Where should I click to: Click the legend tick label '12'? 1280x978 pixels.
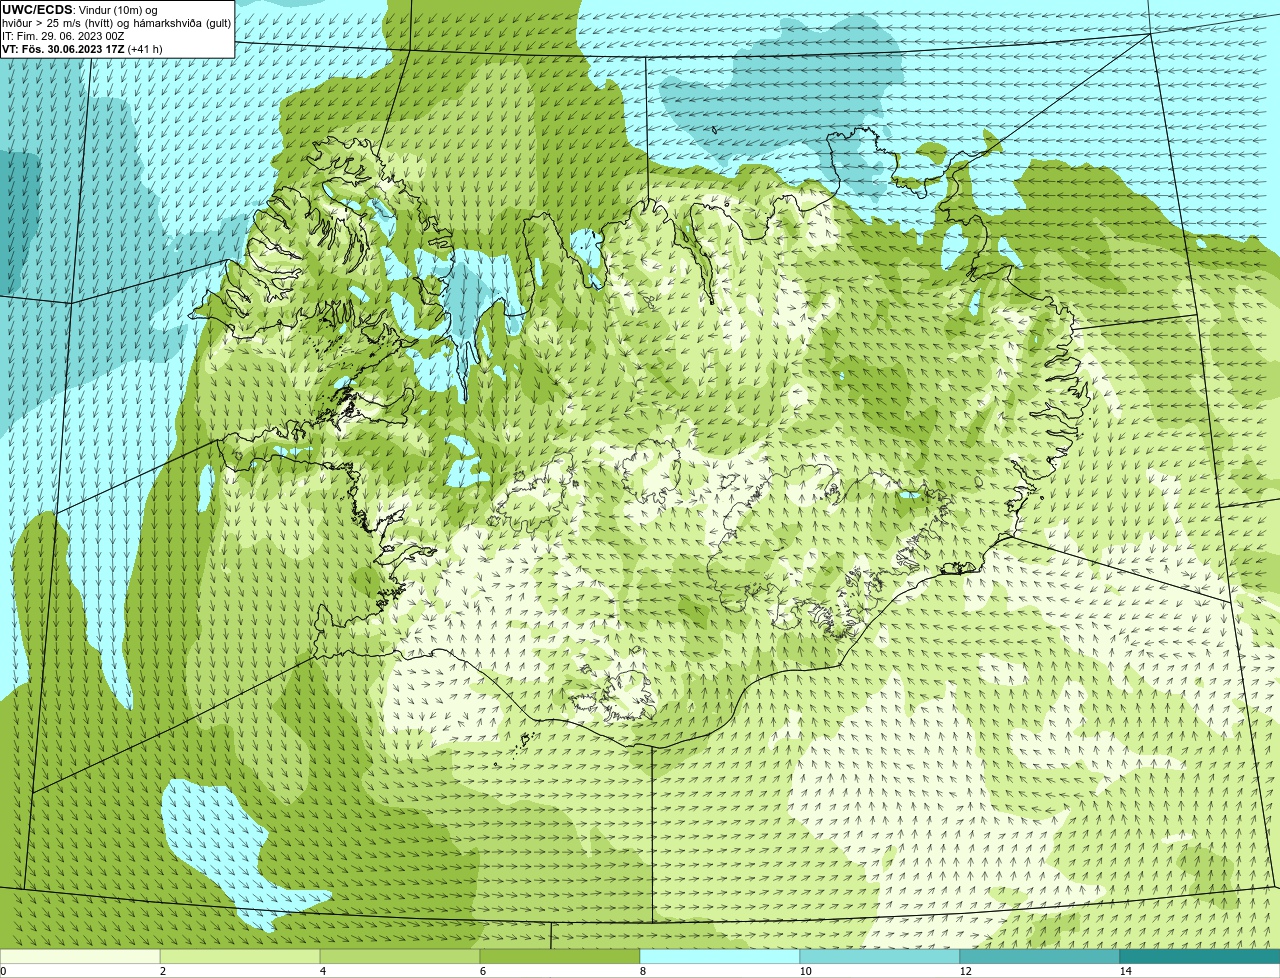point(965,971)
